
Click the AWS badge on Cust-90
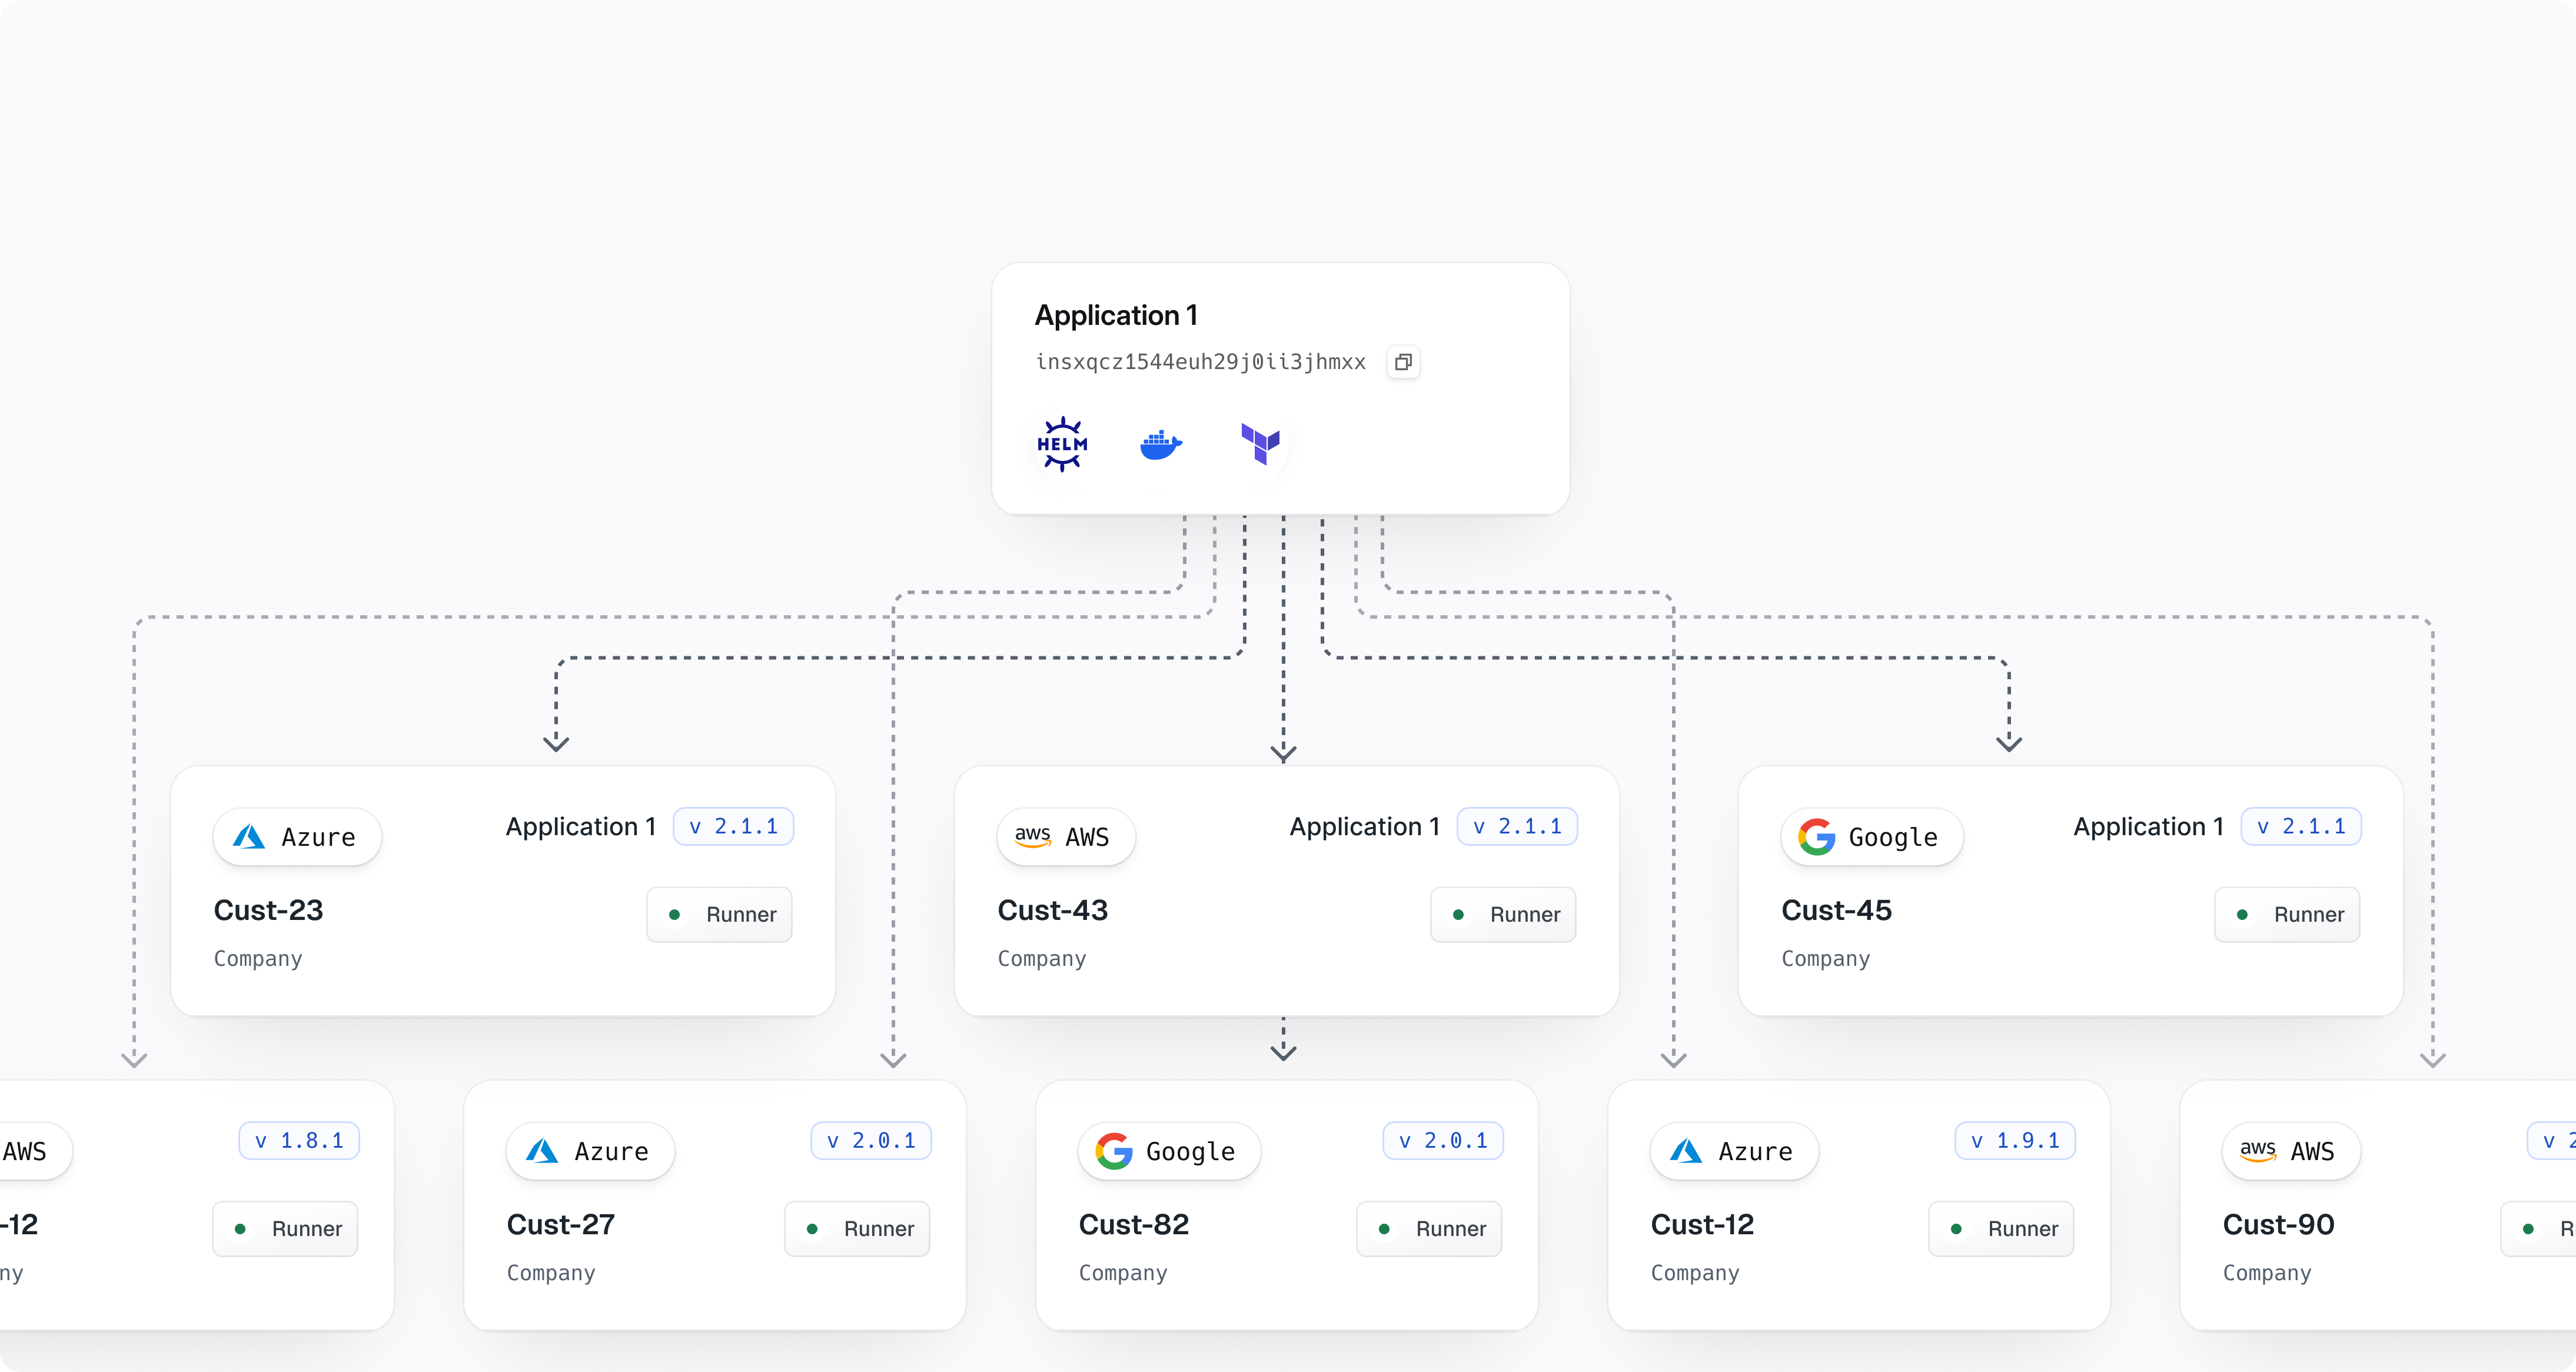[2290, 1151]
